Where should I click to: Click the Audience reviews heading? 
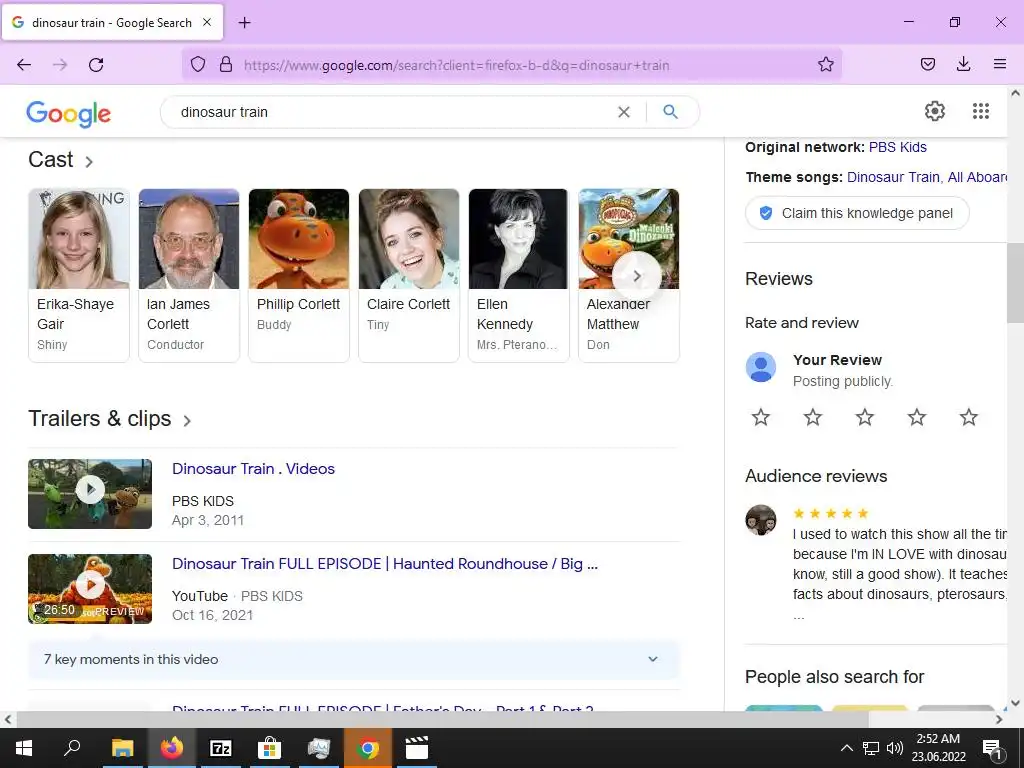816,476
